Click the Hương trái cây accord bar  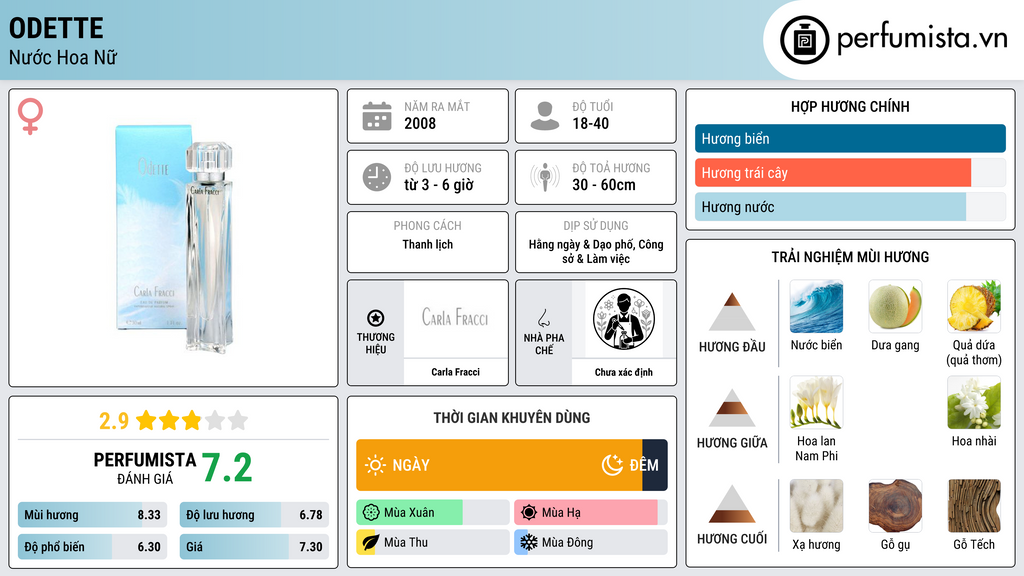tap(850, 173)
